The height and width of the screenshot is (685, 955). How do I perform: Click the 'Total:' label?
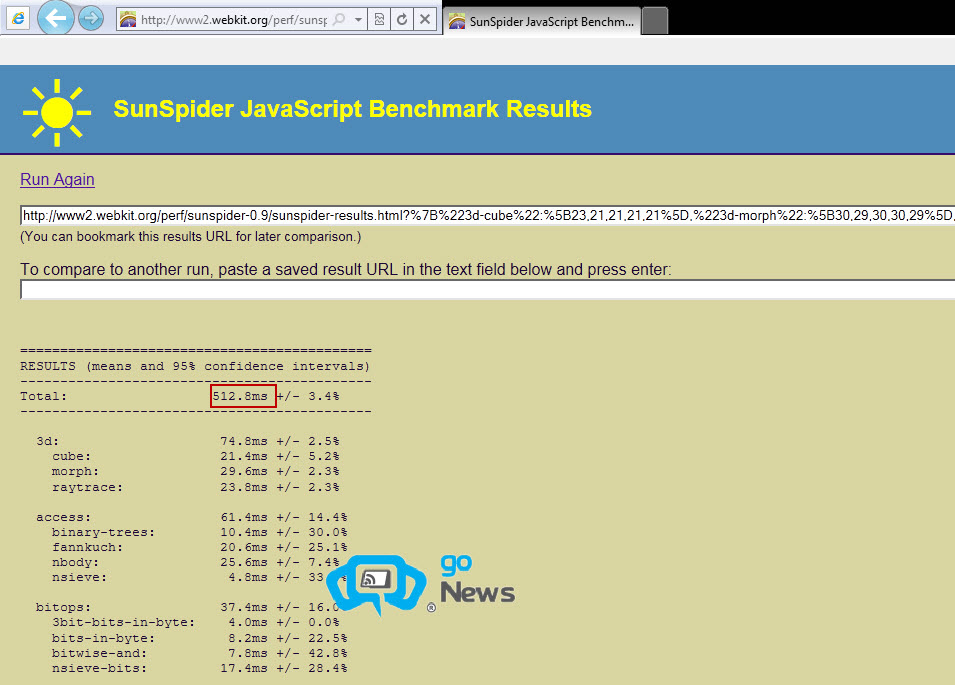43,396
